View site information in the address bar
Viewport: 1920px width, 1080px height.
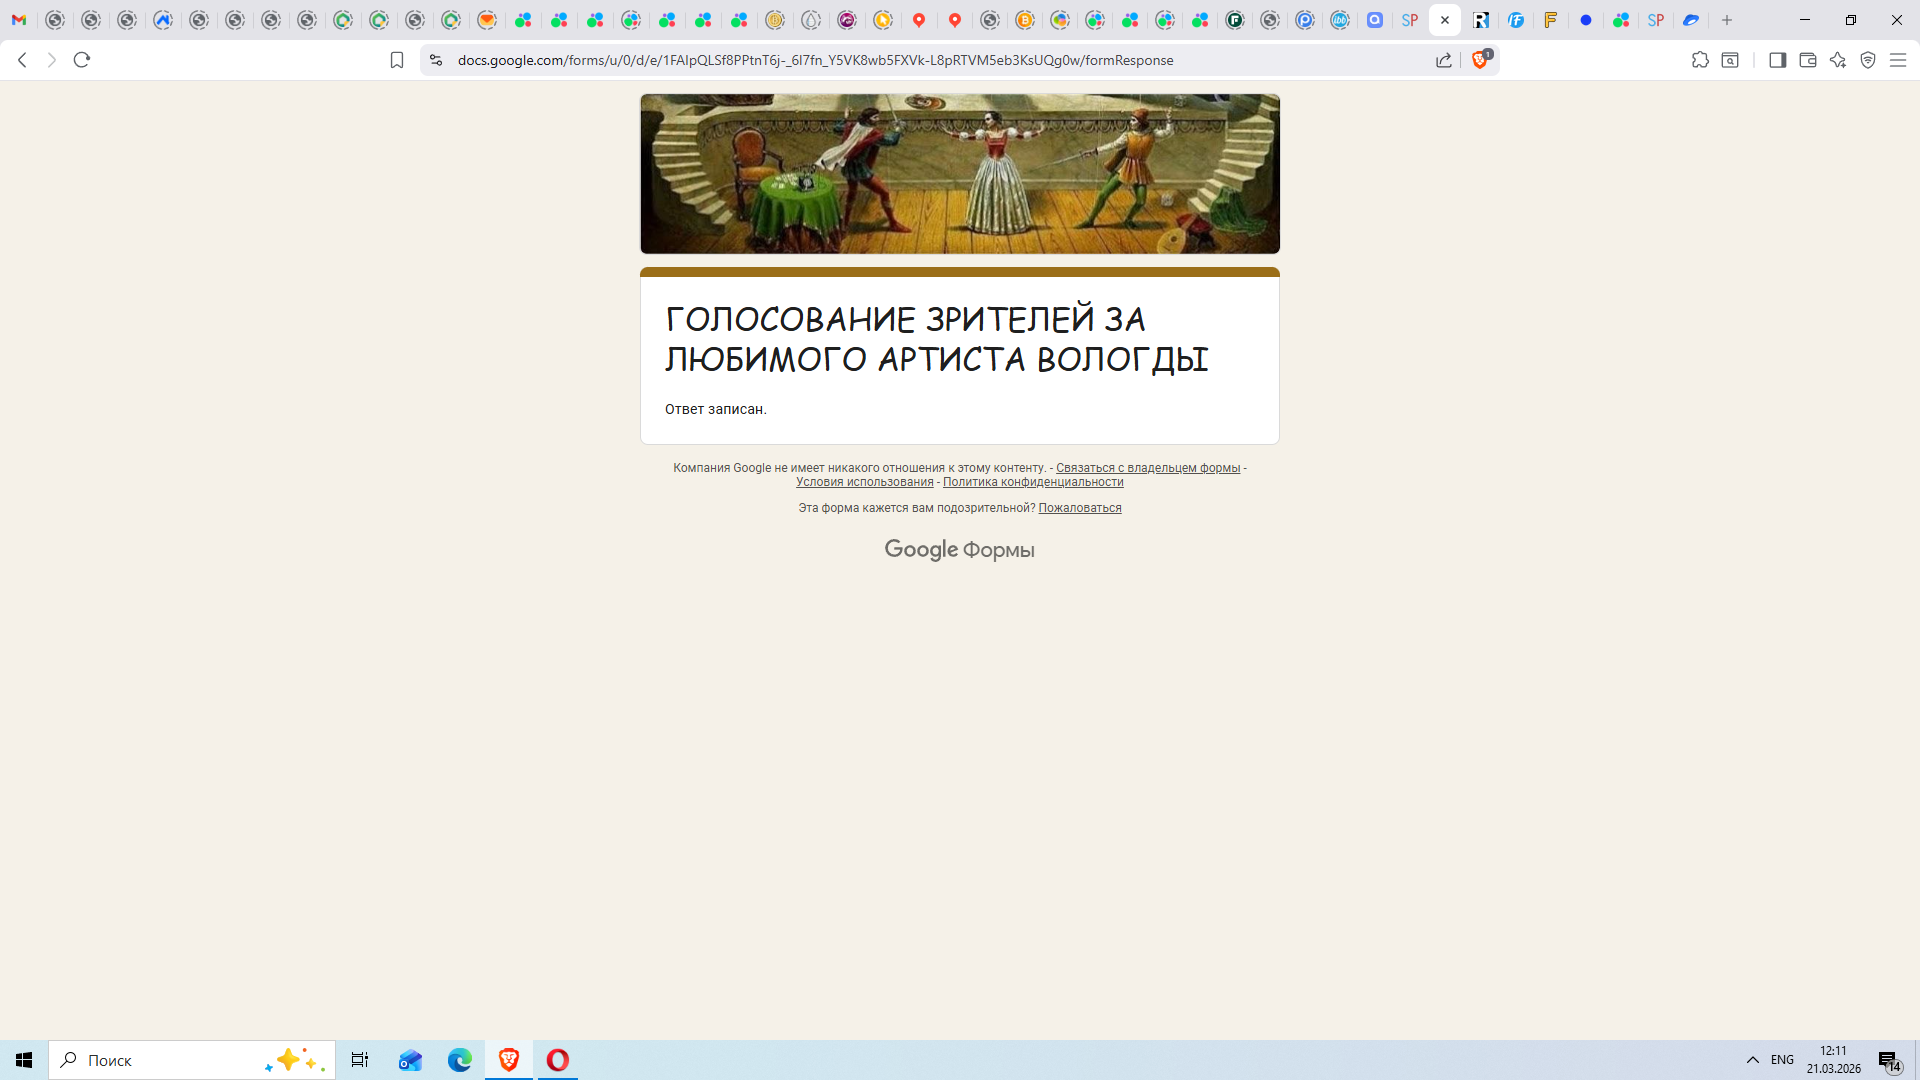(435, 60)
